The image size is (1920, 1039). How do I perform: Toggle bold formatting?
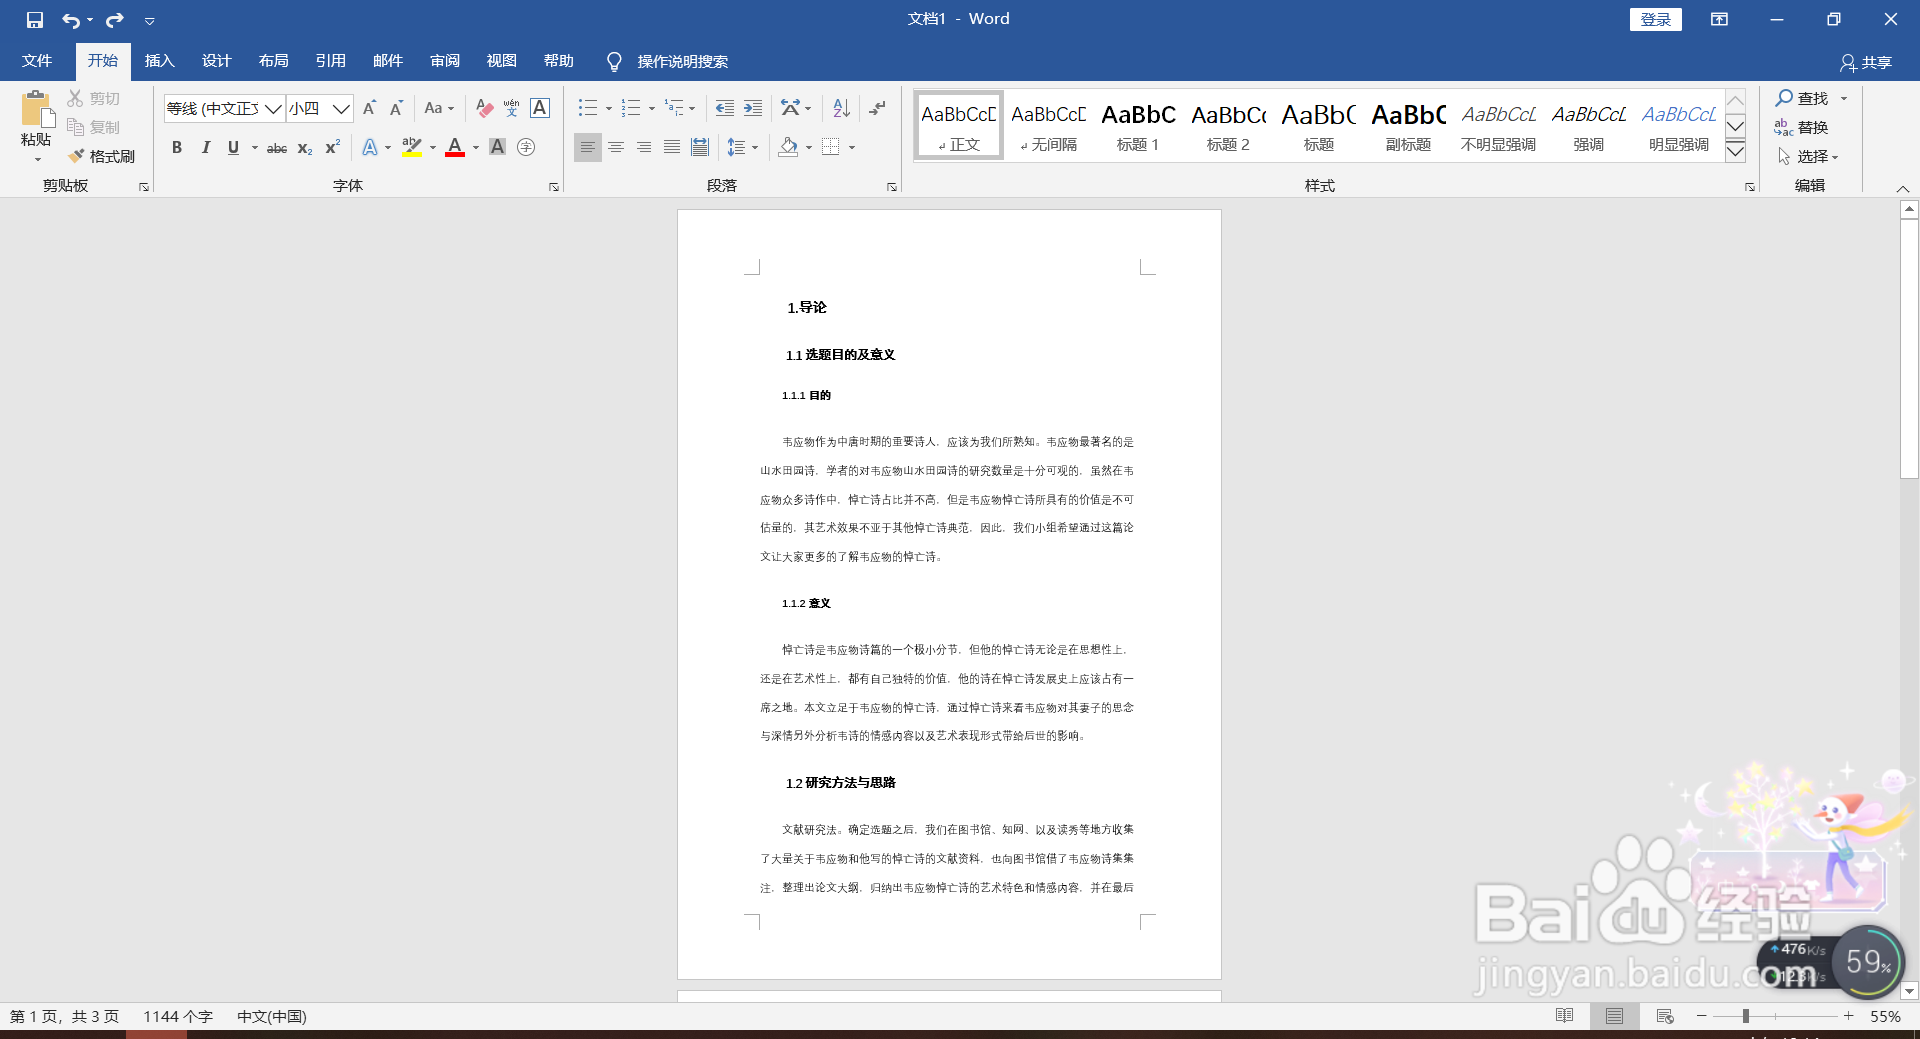(177, 147)
